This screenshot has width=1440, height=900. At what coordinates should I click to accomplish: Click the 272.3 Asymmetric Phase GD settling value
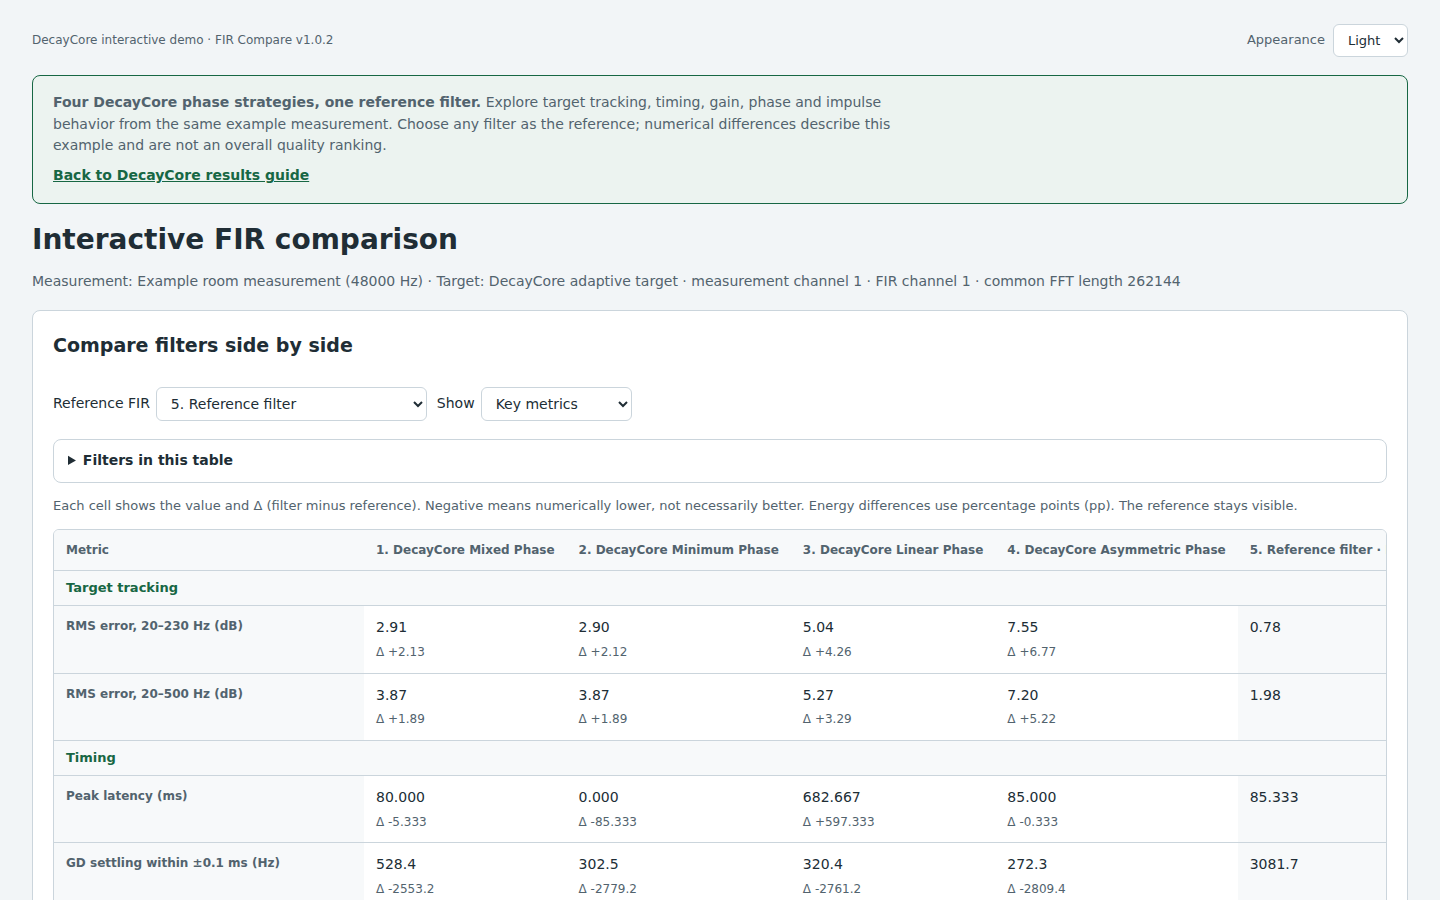point(1027,864)
